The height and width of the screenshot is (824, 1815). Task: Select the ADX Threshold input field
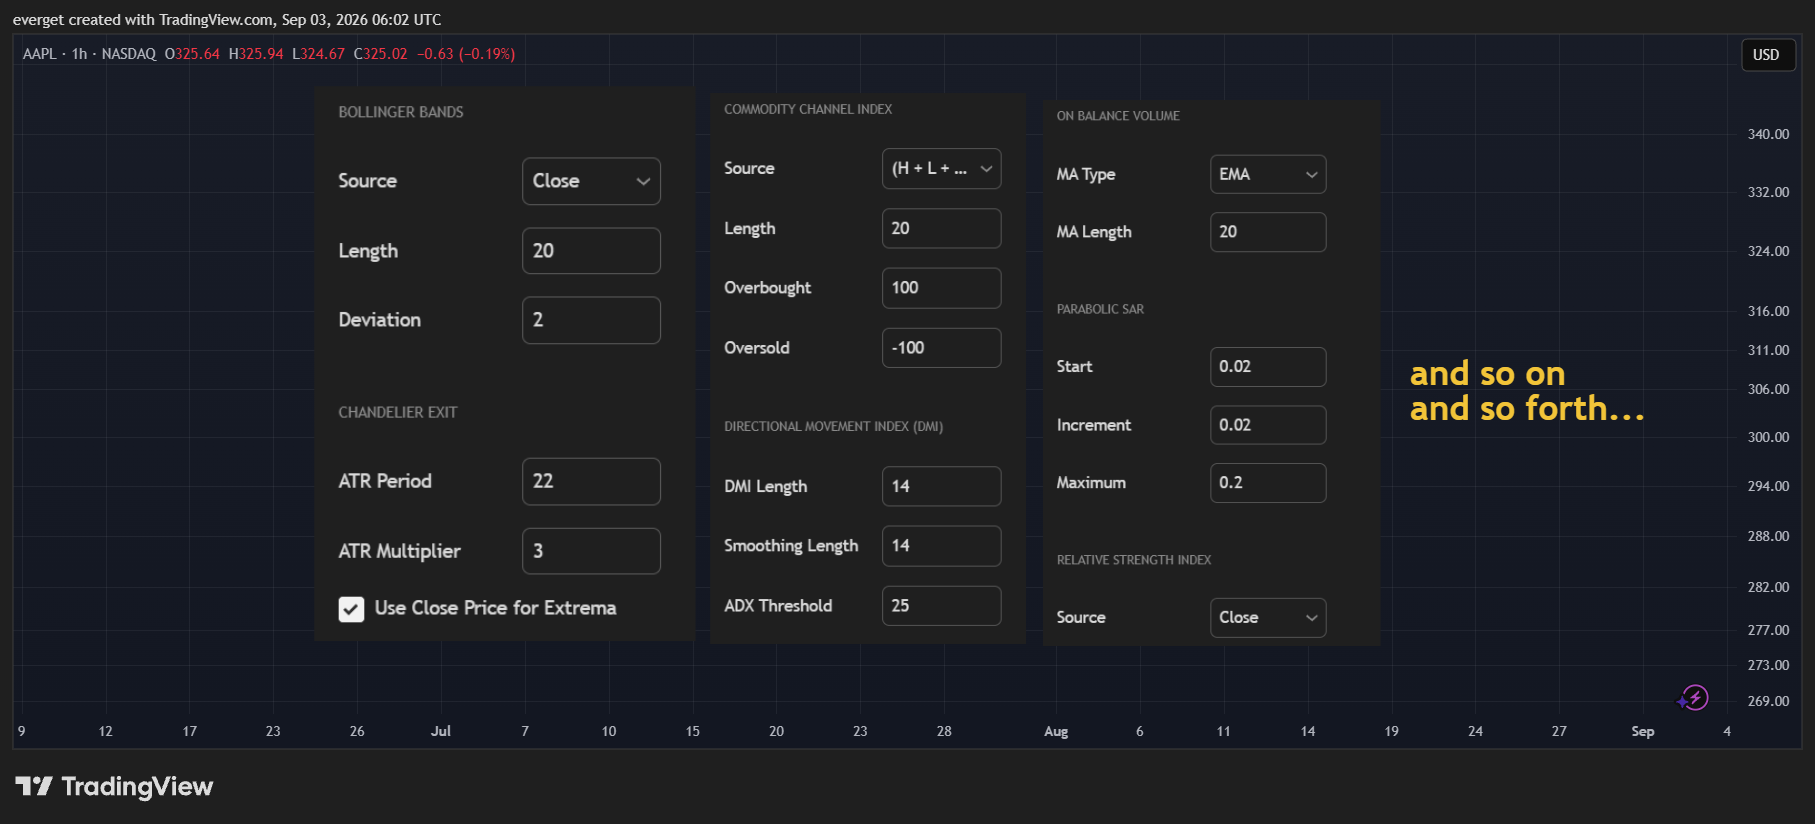pyautogui.click(x=941, y=606)
